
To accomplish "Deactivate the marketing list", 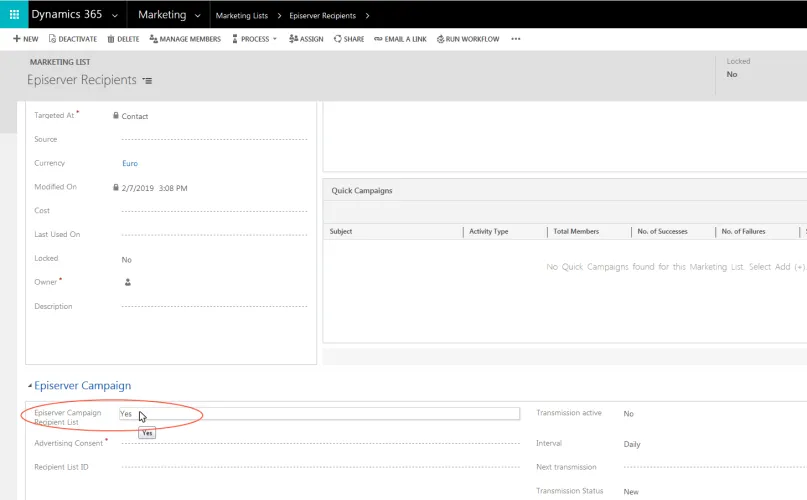I will point(73,39).
